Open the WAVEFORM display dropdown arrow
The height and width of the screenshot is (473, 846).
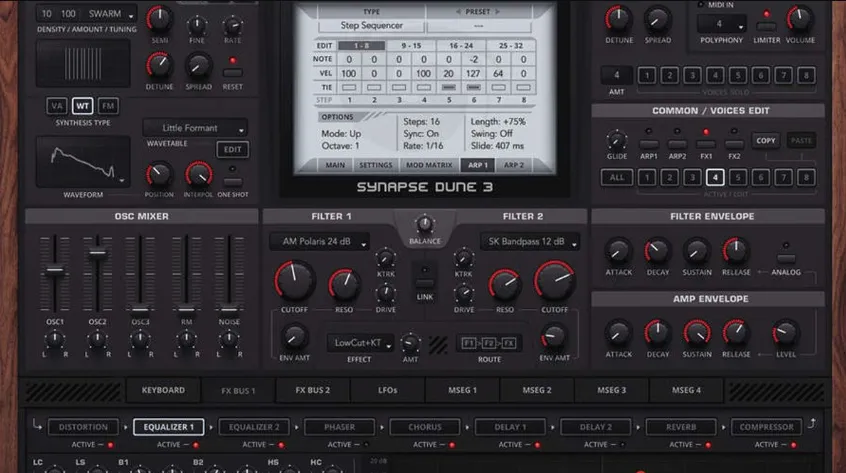tap(121, 181)
